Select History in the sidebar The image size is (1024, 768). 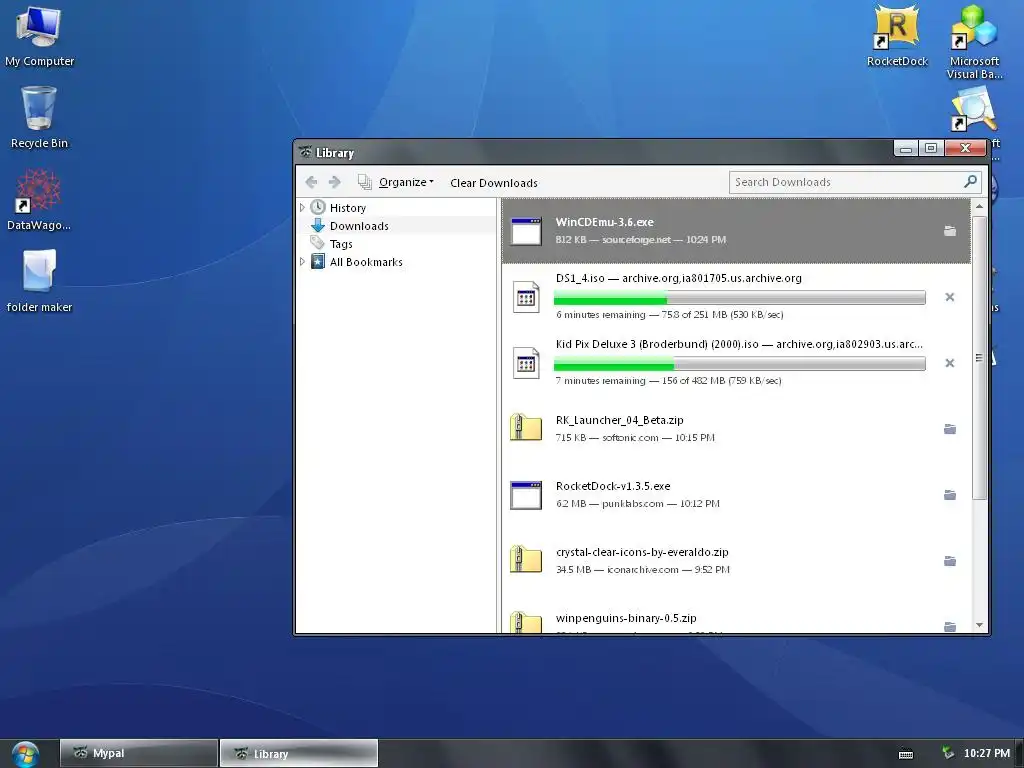[347, 208]
